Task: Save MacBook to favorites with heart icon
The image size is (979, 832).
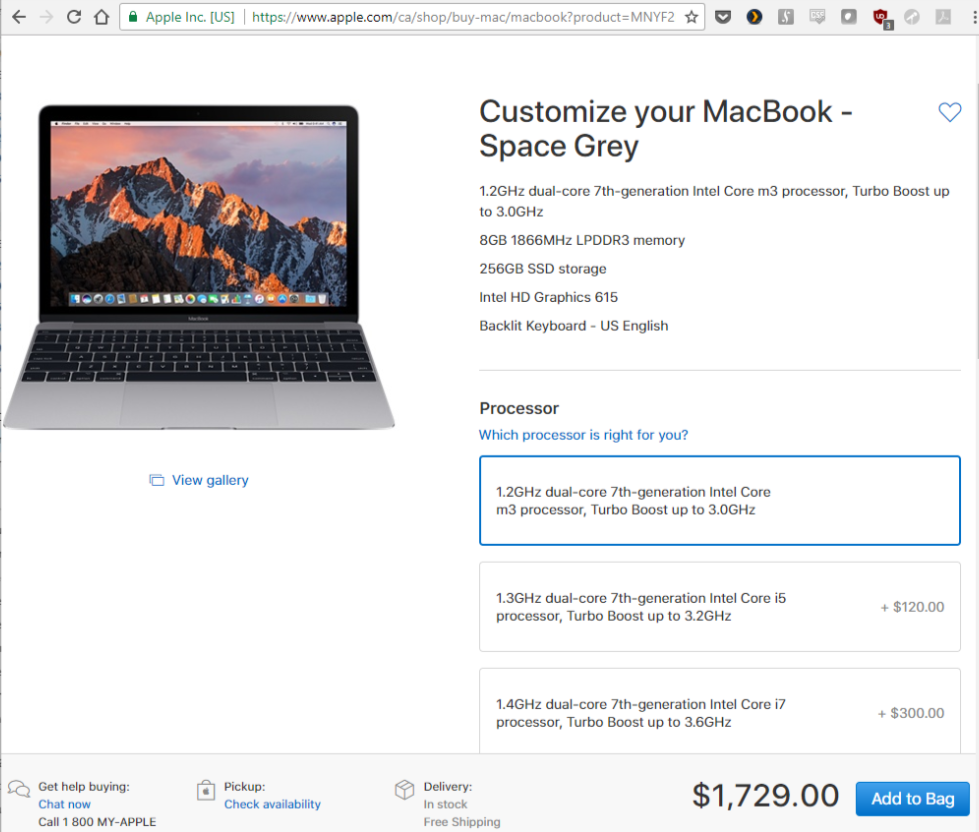Action: pyautogui.click(x=949, y=112)
